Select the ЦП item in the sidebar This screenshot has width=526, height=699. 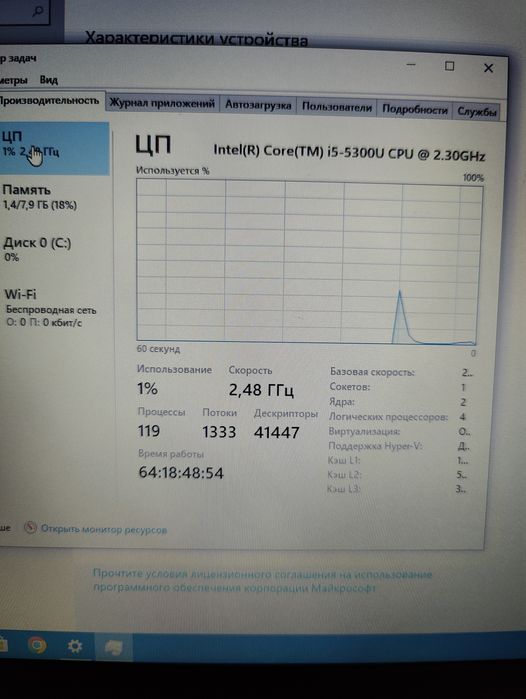[53, 148]
